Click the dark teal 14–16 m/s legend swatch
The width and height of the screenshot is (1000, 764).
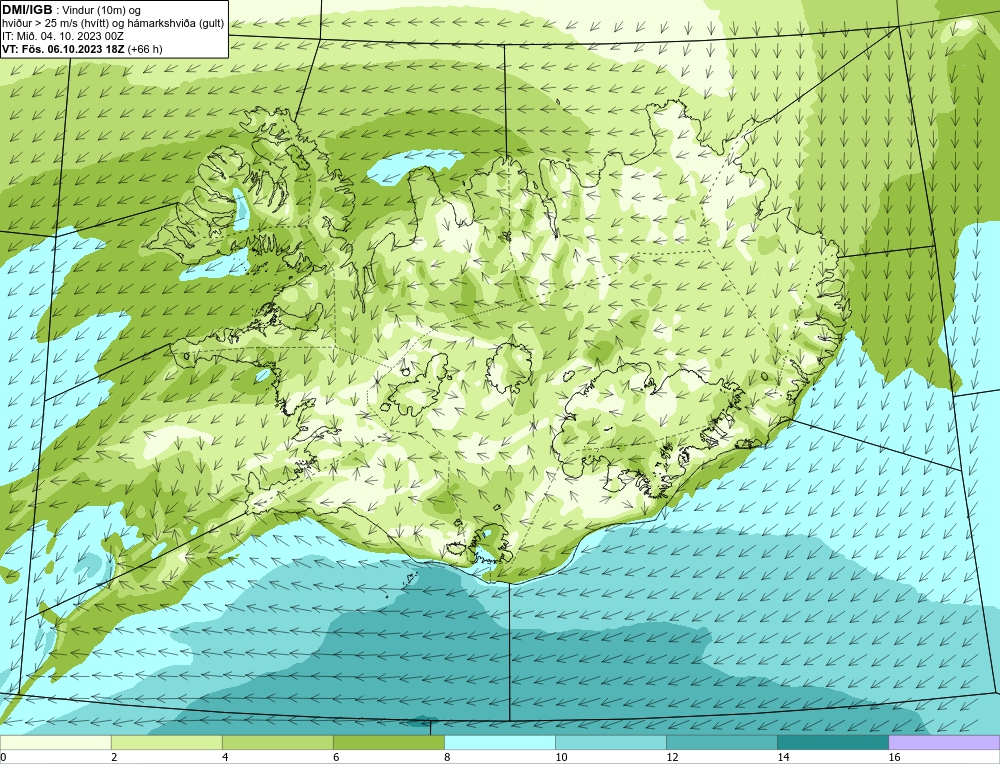pyautogui.click(x=832, y=742)
